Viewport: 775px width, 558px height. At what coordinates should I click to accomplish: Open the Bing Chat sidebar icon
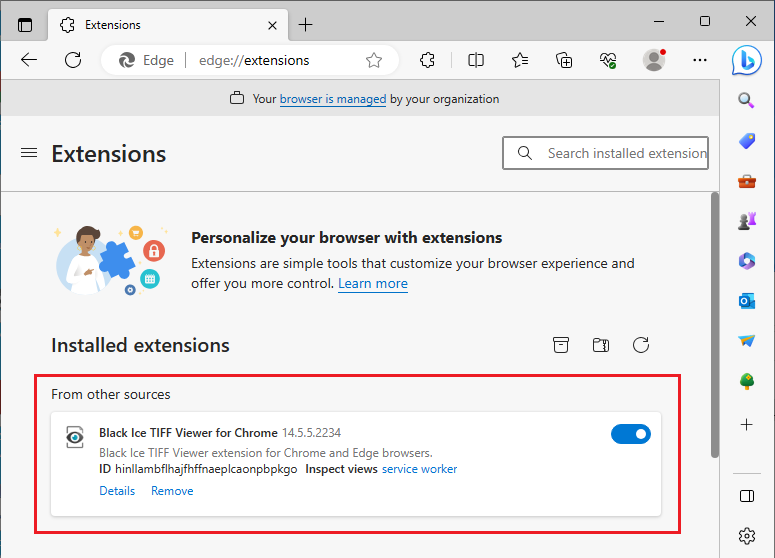click(746, 60)
